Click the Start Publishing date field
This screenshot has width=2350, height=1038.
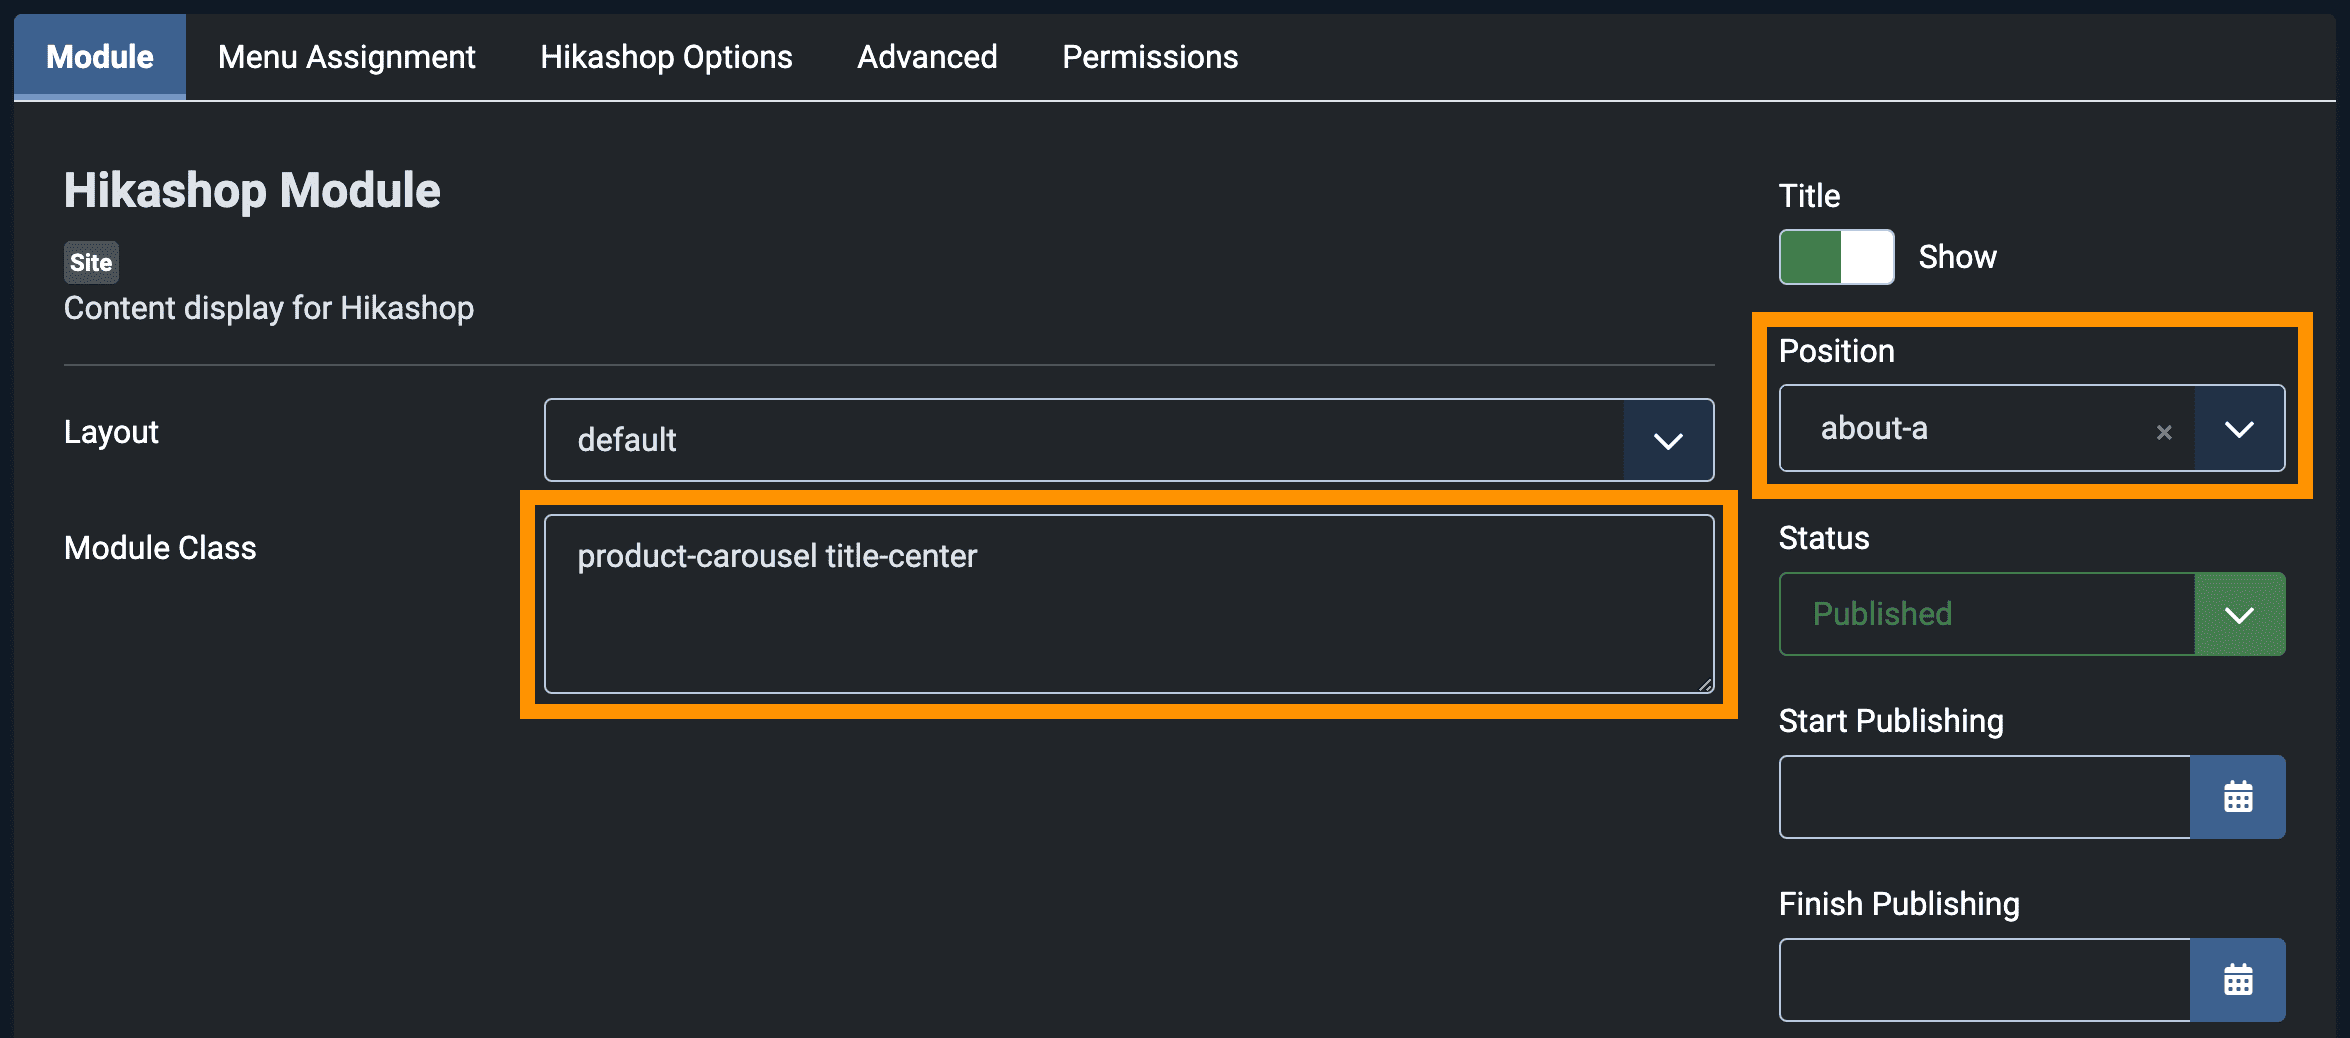pos(1985,797)
